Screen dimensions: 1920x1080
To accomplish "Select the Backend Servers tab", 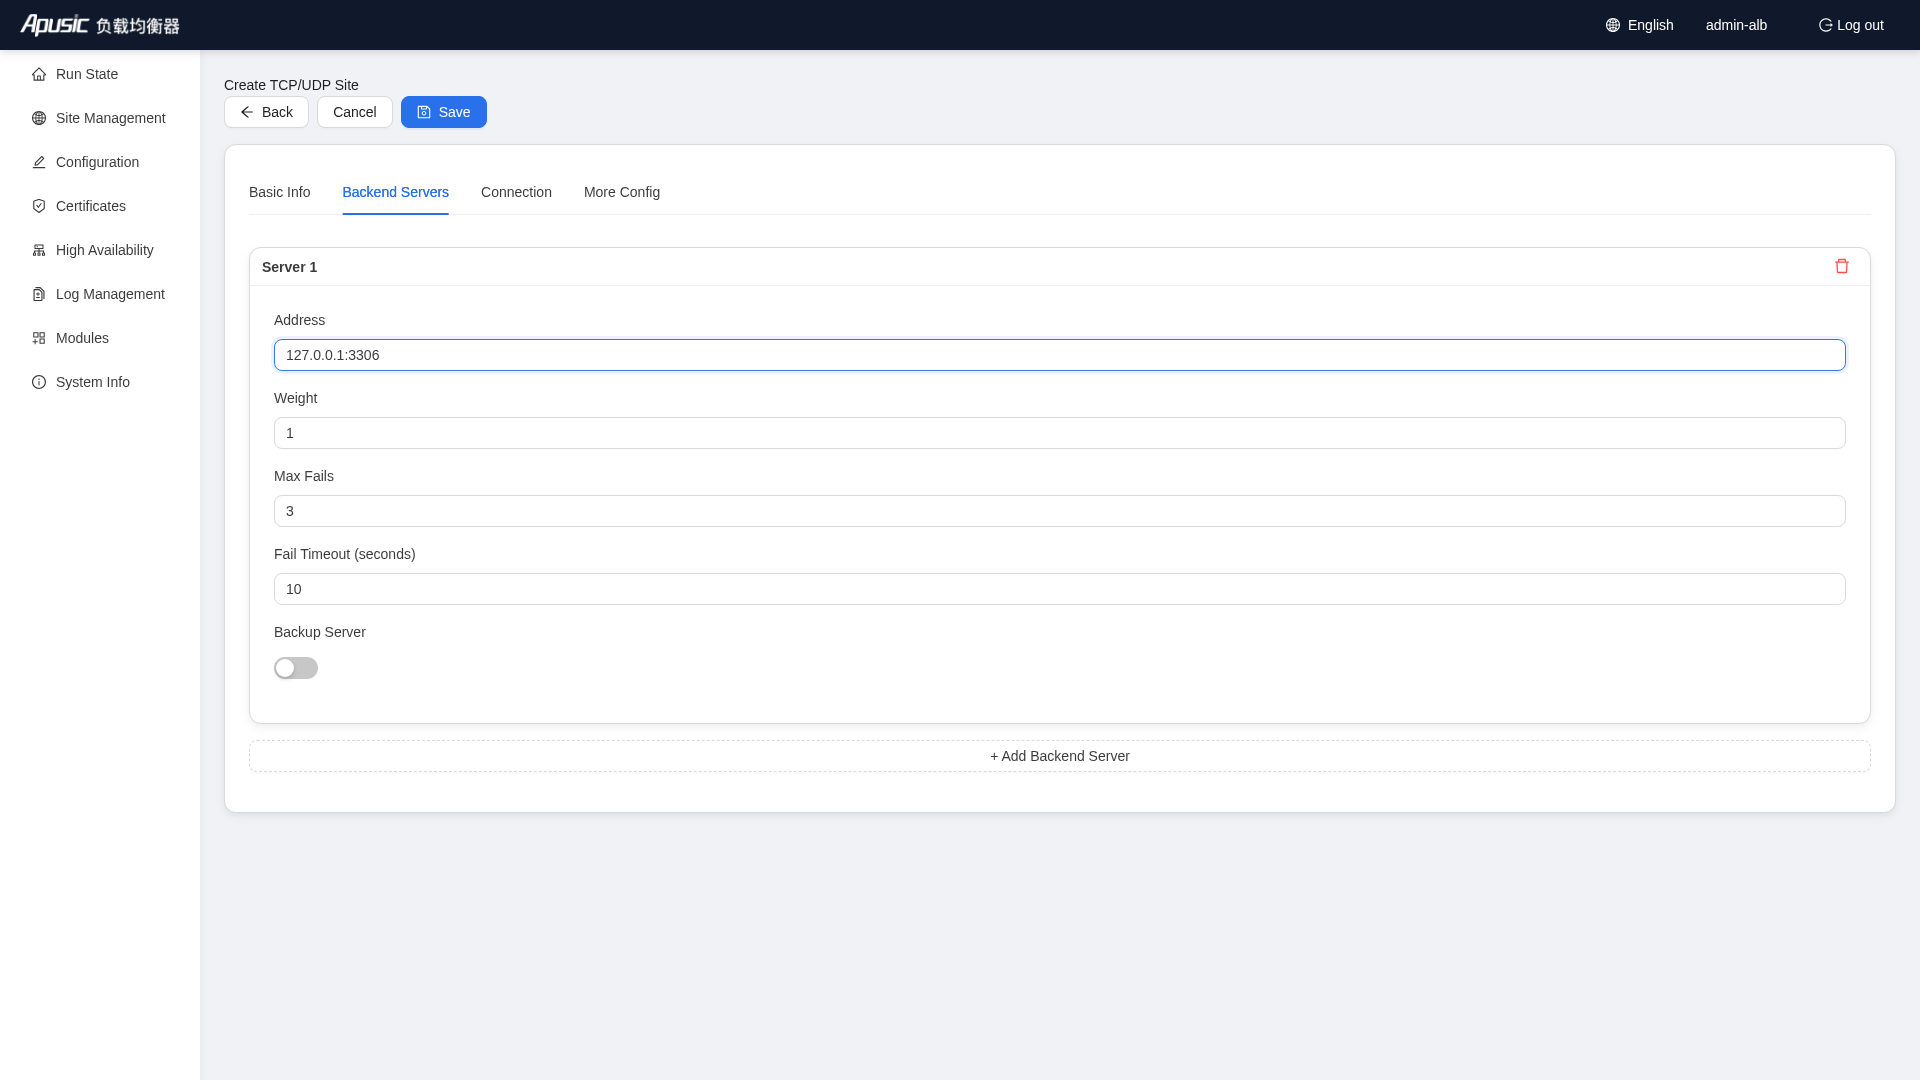I will click(395, 192).
